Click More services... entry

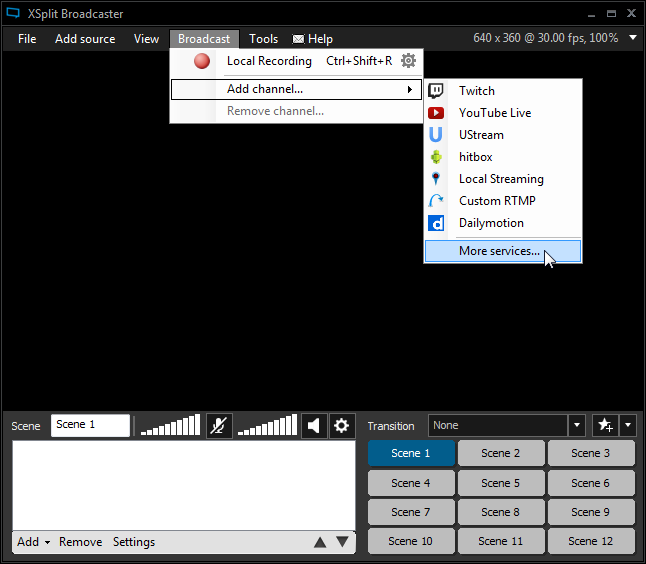click(x=503, y=251)
